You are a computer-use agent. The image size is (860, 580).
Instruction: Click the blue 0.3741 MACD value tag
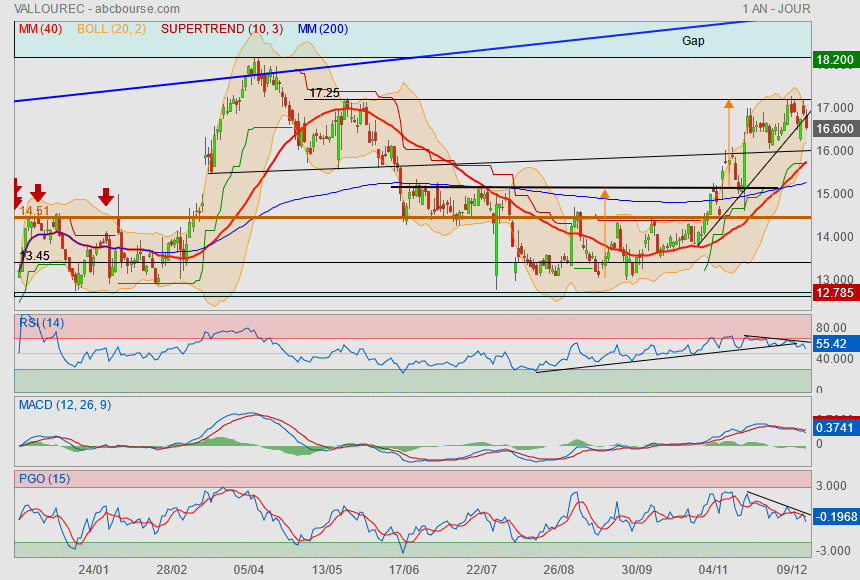pyautogui.click(x=836, y=427)
